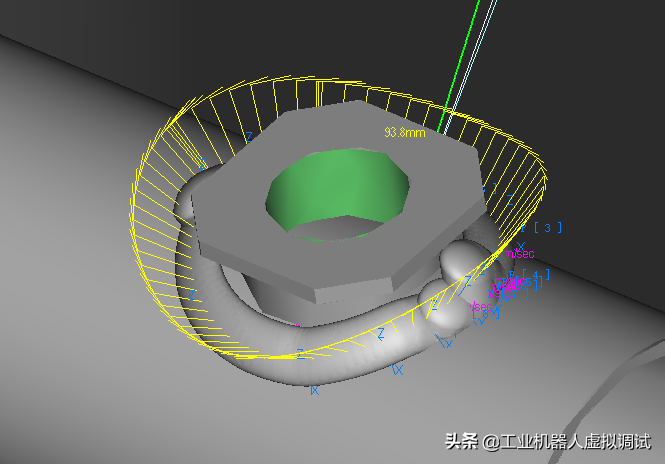Click the rounded weld bead end right of nut
The height and width of the screenshot is (464, 665).
click(x=461, y=265)
